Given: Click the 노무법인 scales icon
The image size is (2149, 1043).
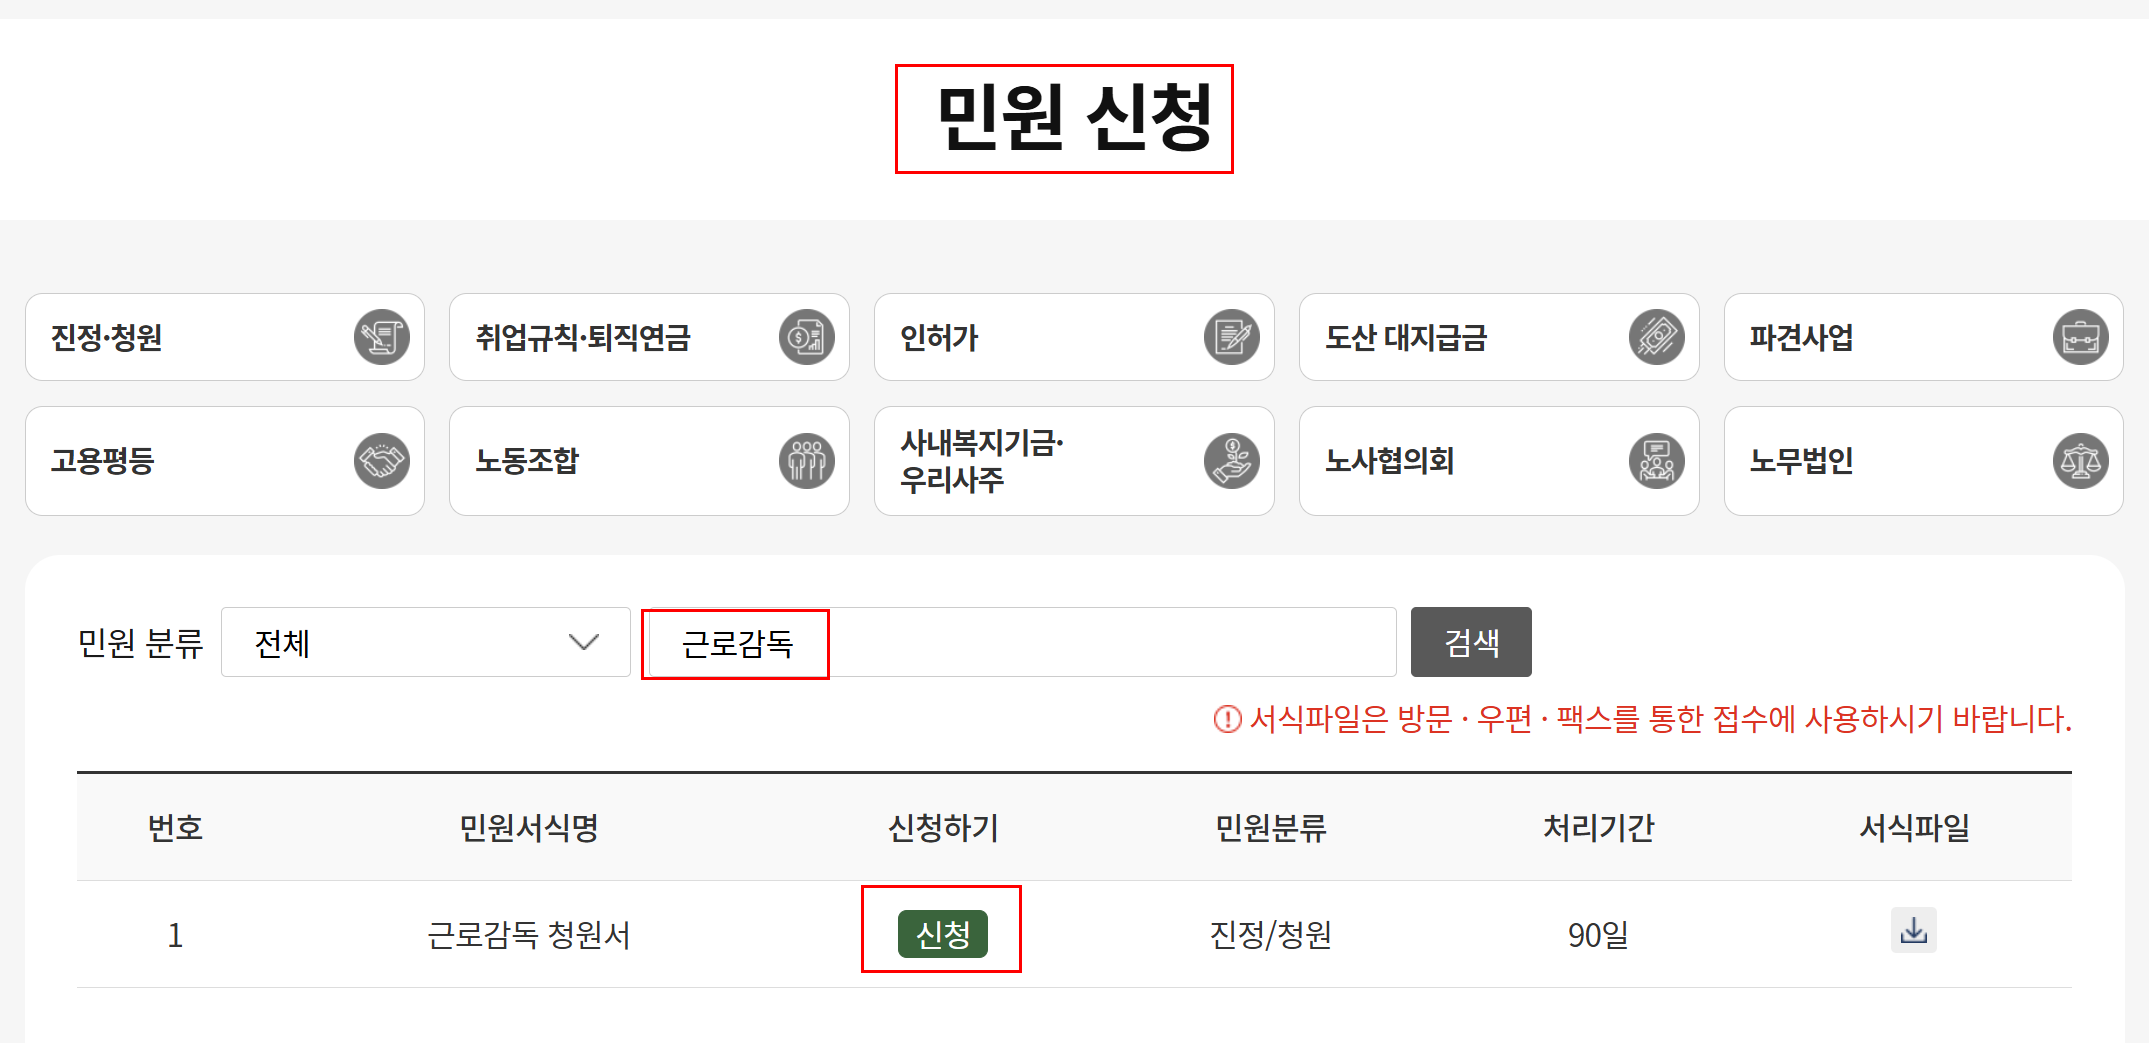Looking at the screenshot, I should 2080,461.
